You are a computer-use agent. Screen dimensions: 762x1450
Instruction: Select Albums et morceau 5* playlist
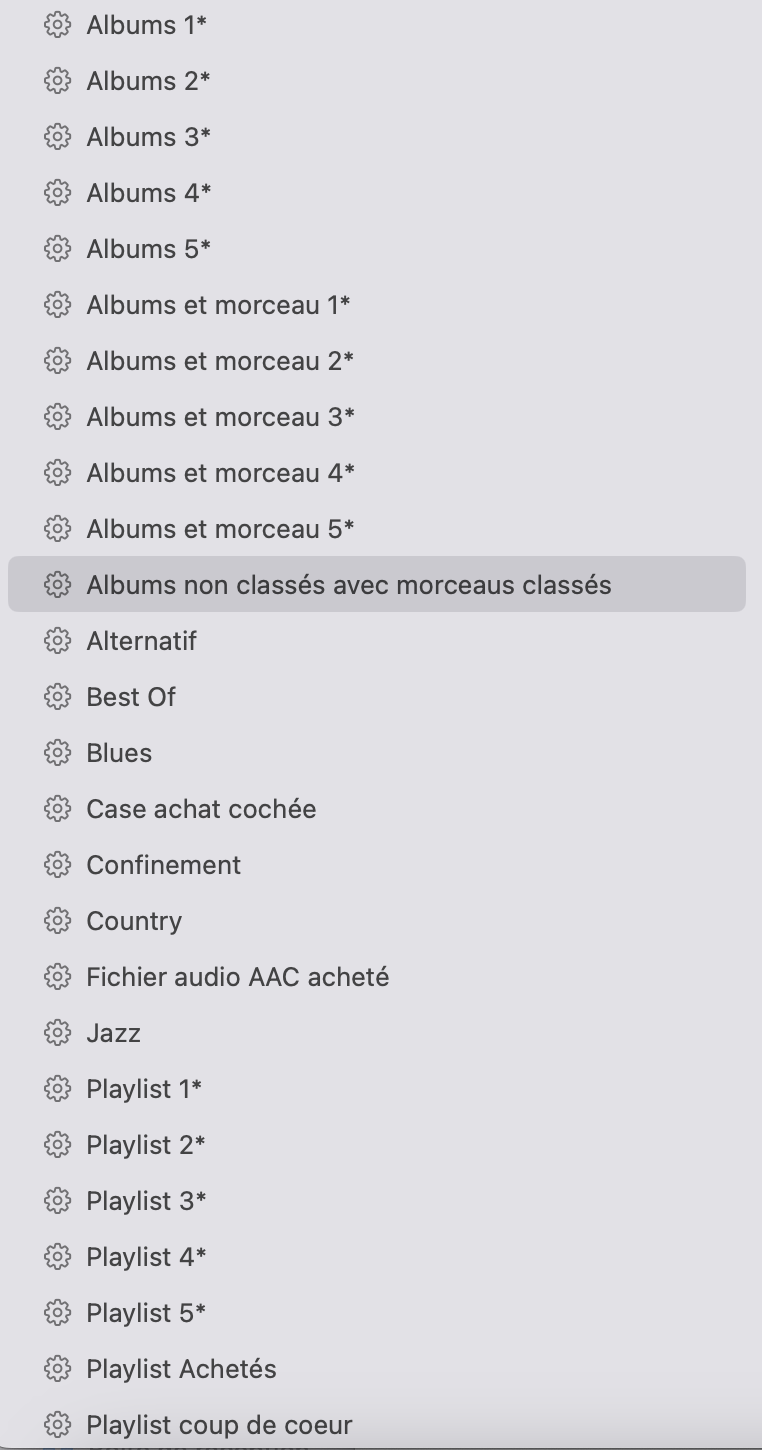coord(220,529)
